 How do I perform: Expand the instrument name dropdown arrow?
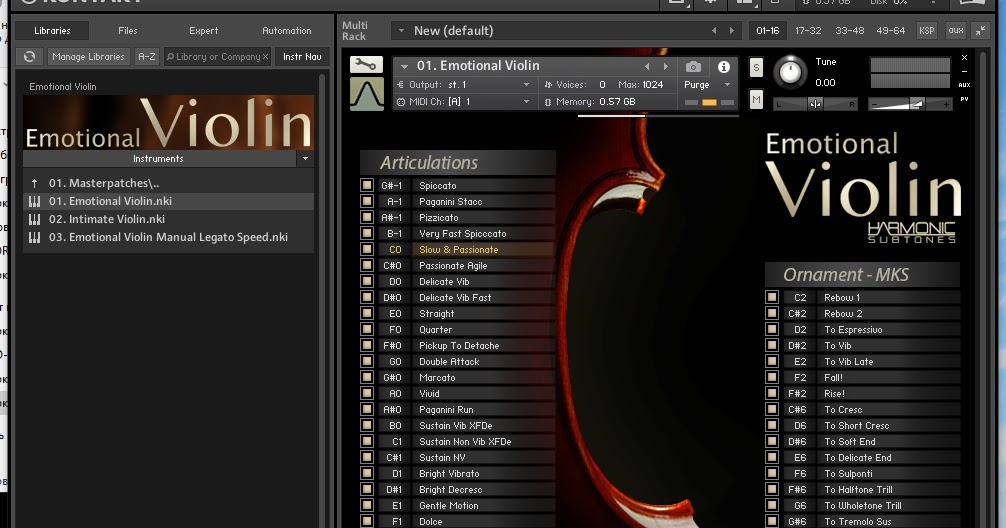tap(404, 66)
